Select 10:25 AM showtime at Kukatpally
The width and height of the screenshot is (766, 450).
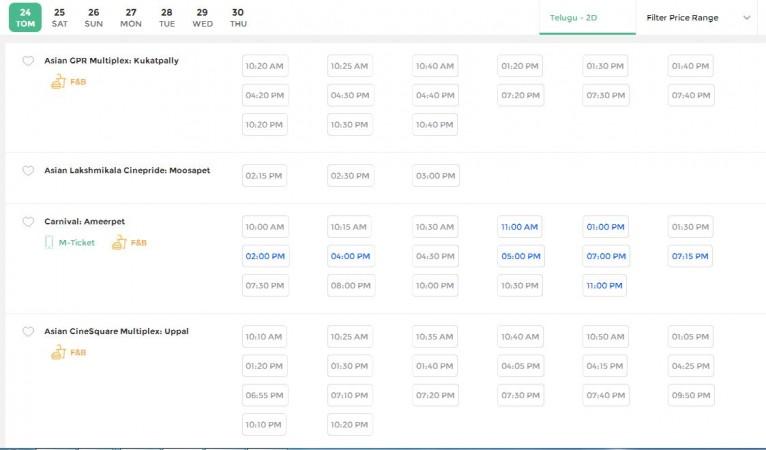point(350,66)
